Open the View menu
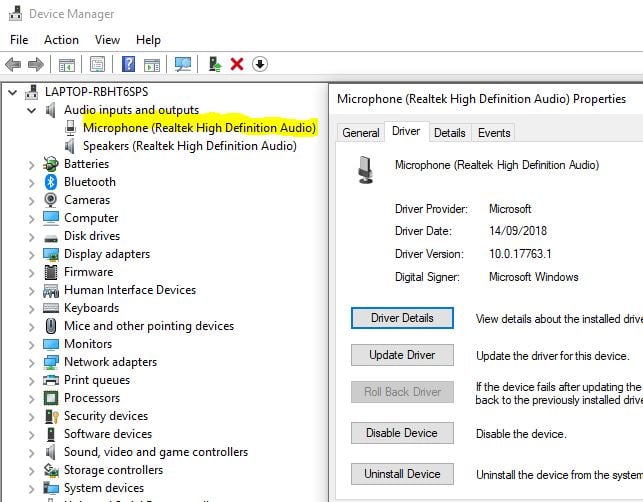The width and height of the screenshot is (643, 502). coord(107,40)
